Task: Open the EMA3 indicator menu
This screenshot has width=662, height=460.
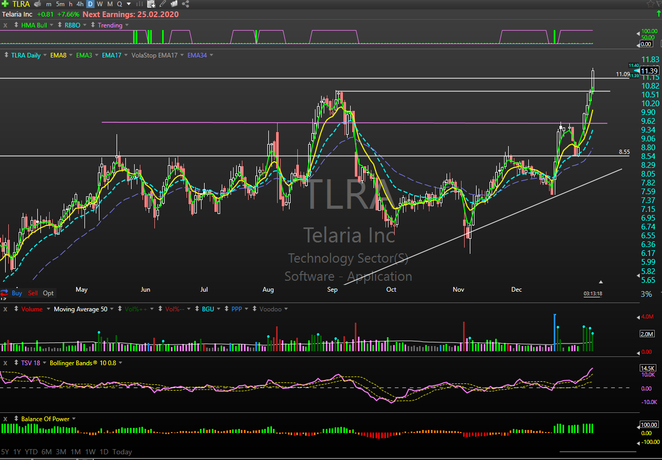Action: click(x=96, y=55)
